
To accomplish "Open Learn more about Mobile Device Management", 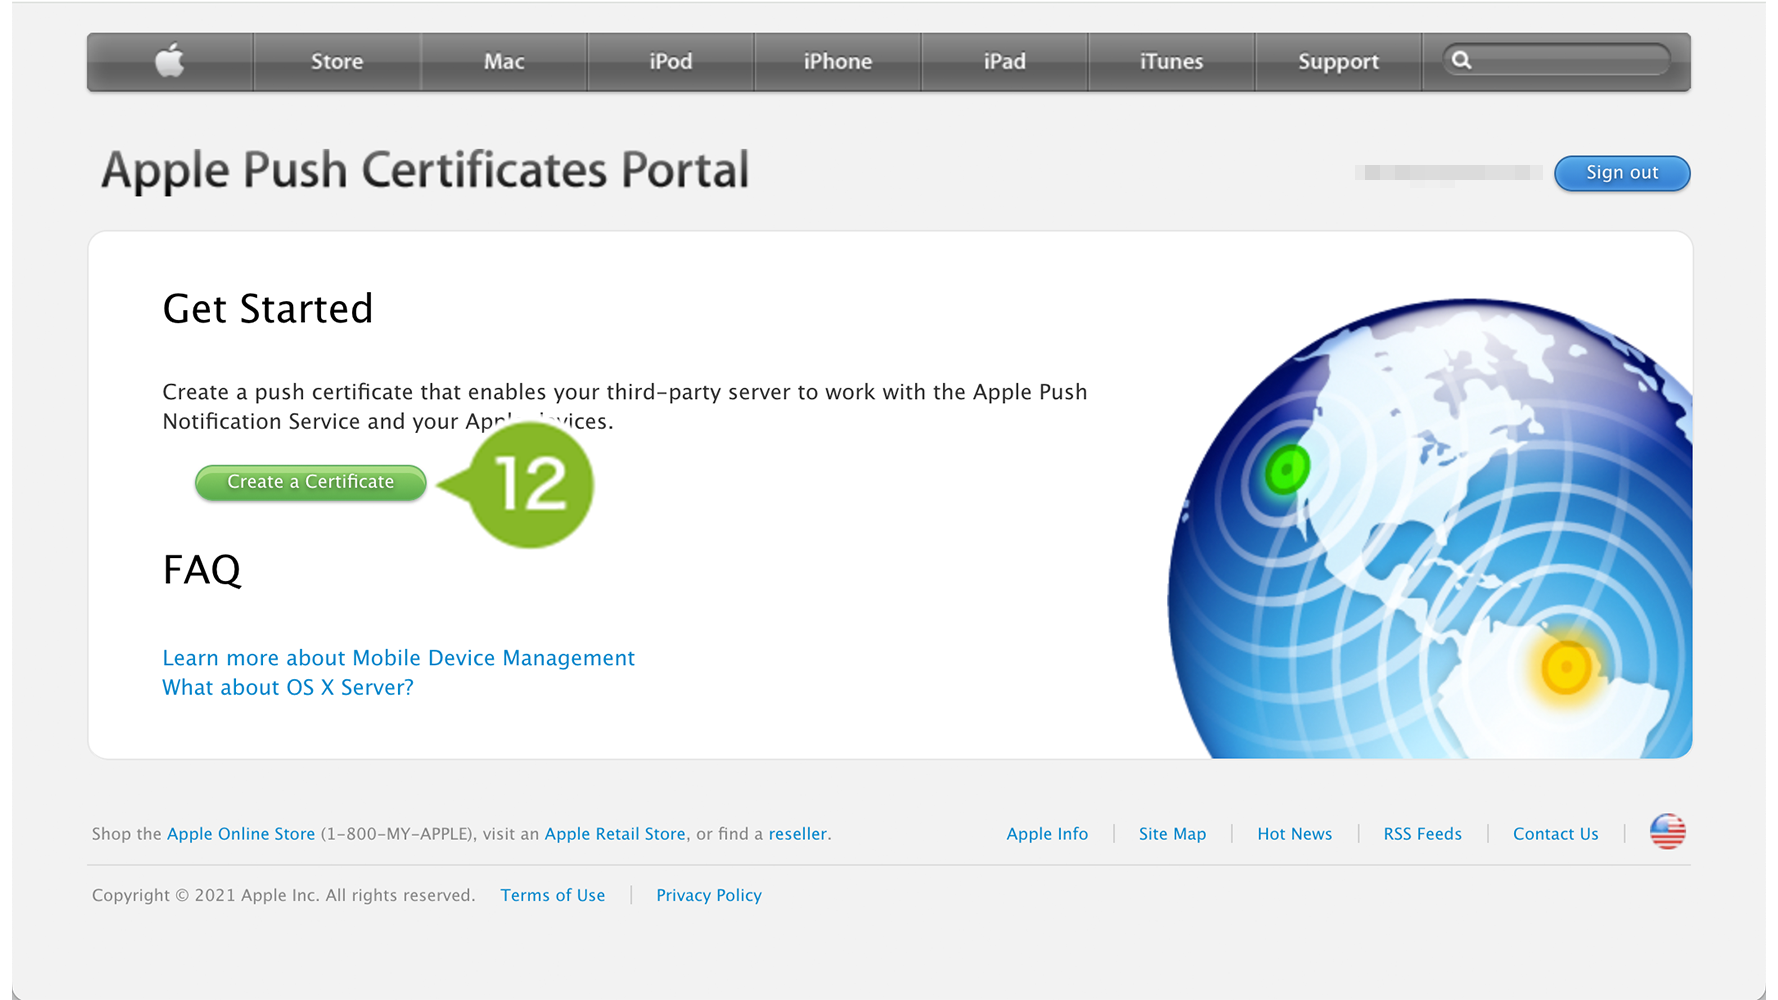I will coord(398,658).
